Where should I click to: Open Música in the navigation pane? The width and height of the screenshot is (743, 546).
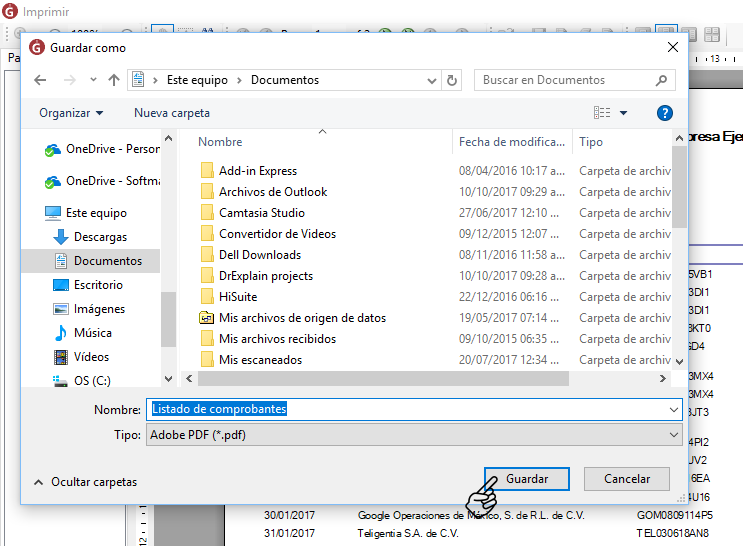pos(92,332)
